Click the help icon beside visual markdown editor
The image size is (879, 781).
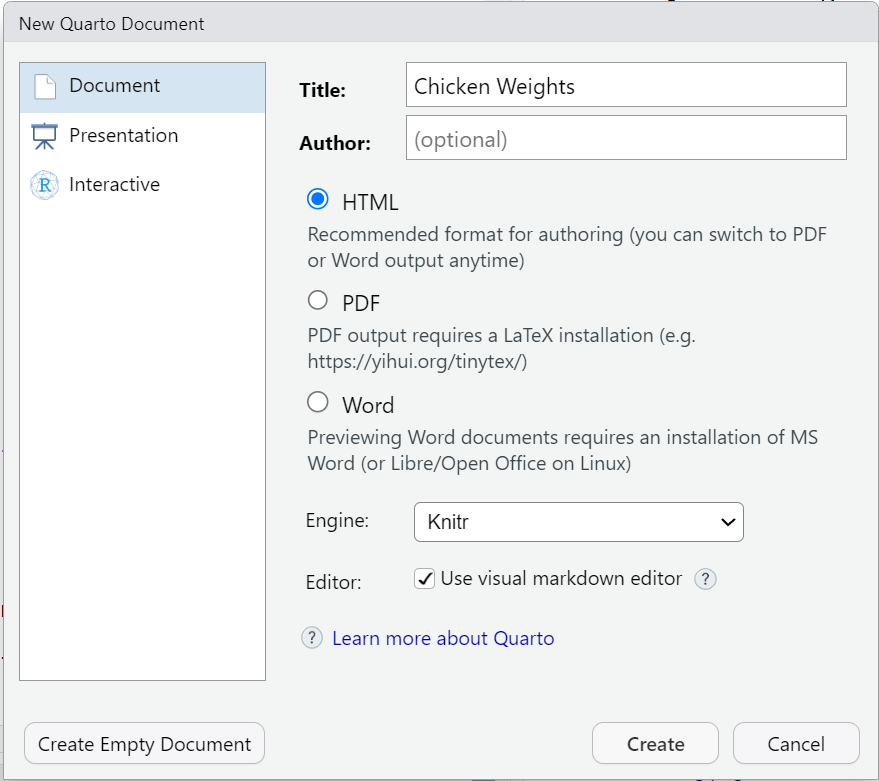(x=705, y=579)
